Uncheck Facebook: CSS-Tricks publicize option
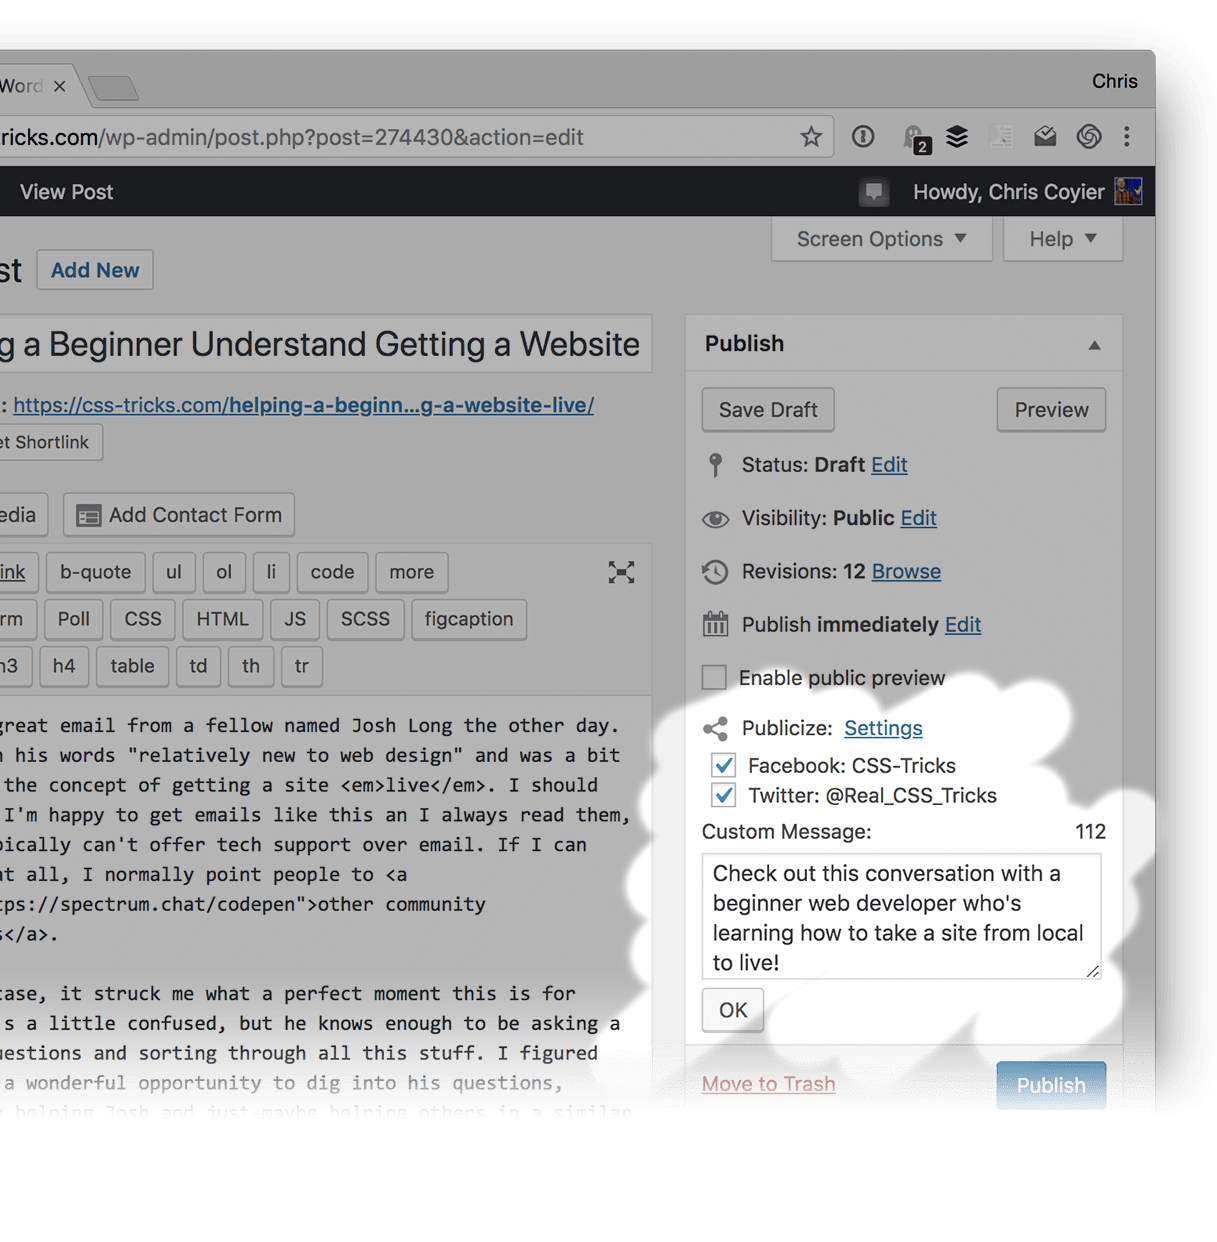Screen dimensions: 1217x1242 click(724, 765)
